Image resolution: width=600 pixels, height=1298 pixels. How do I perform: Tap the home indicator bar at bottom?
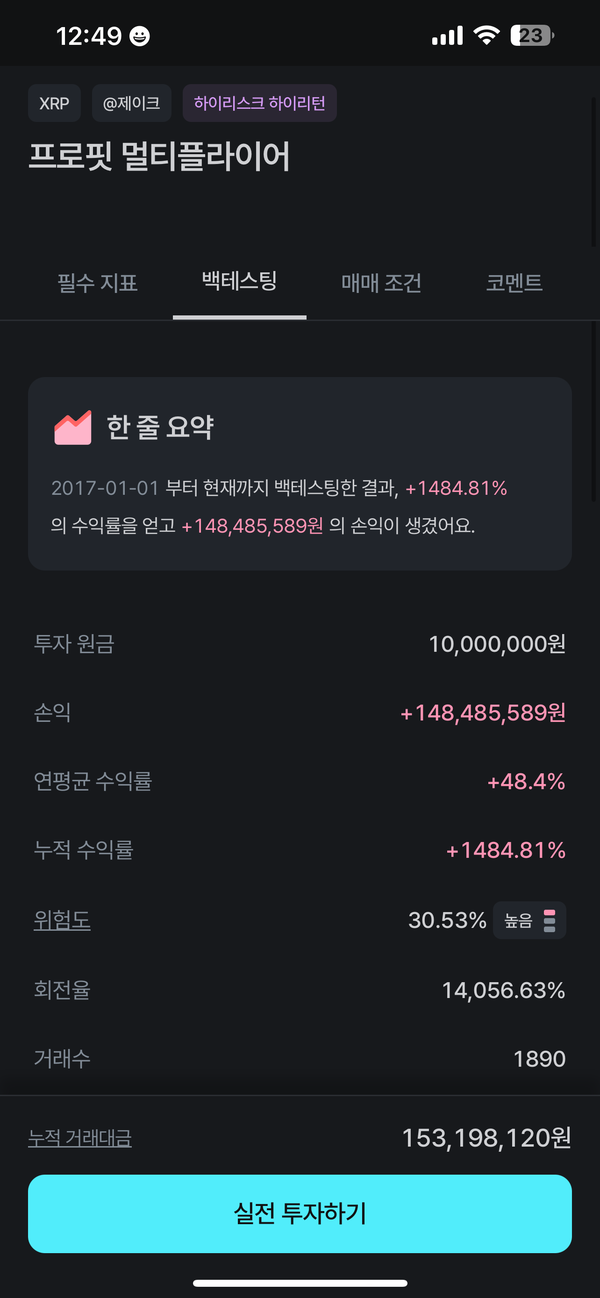[300, 1283]
